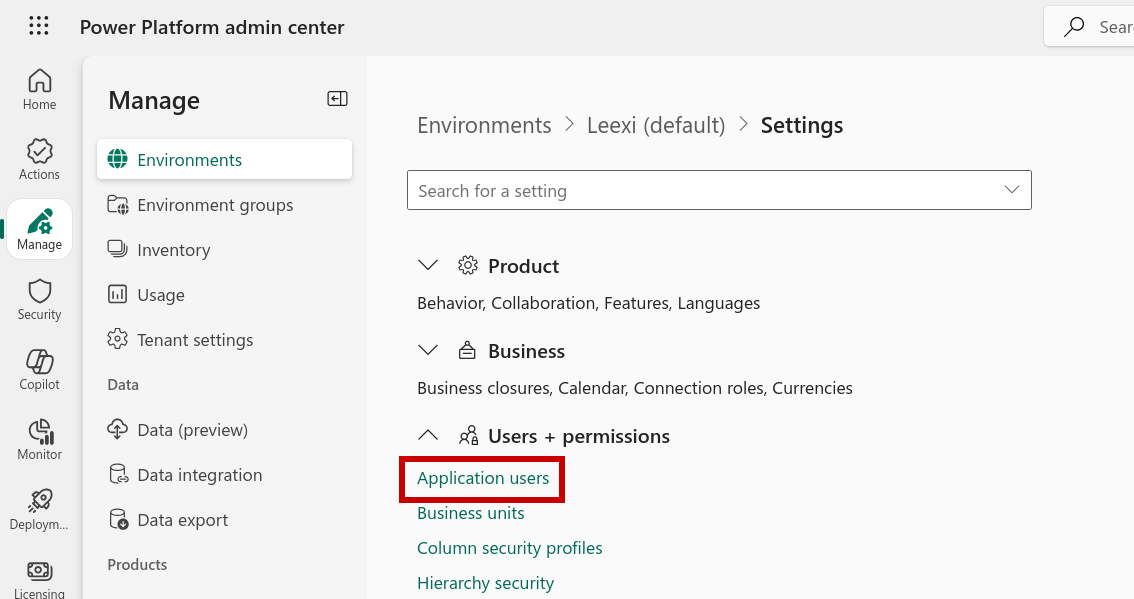Click the globe icon beside Environments

(x=117, y=159)
